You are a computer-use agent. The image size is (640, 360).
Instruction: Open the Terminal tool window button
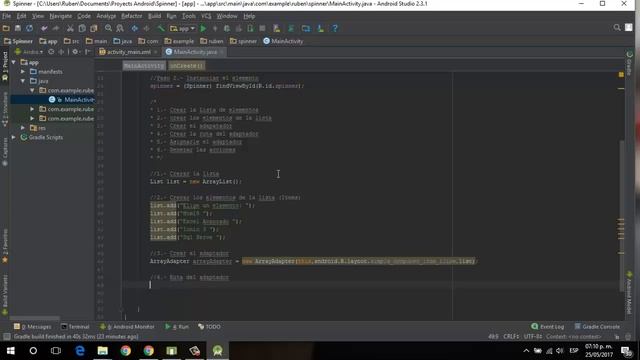[x=75, y=327]
